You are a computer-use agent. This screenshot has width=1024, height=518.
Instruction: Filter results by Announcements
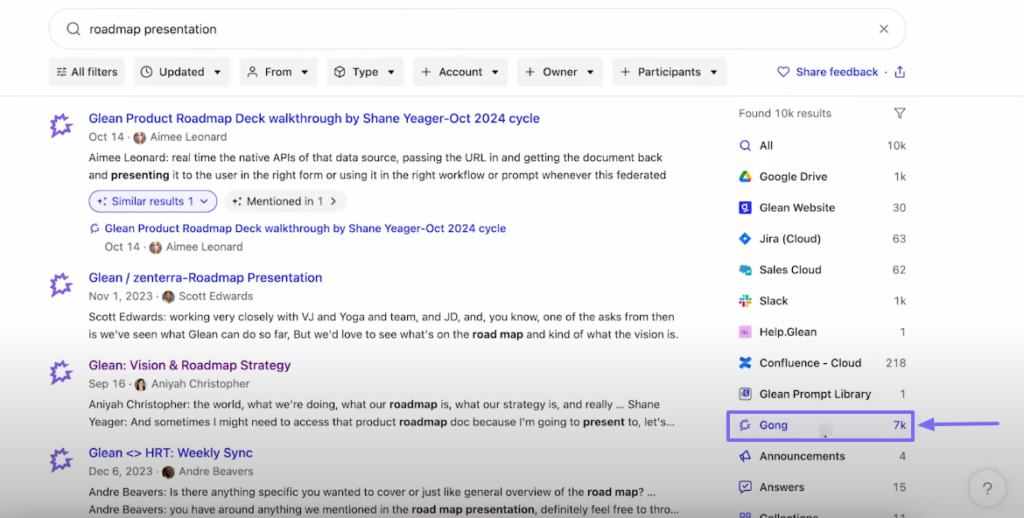[x=822, y=456]
